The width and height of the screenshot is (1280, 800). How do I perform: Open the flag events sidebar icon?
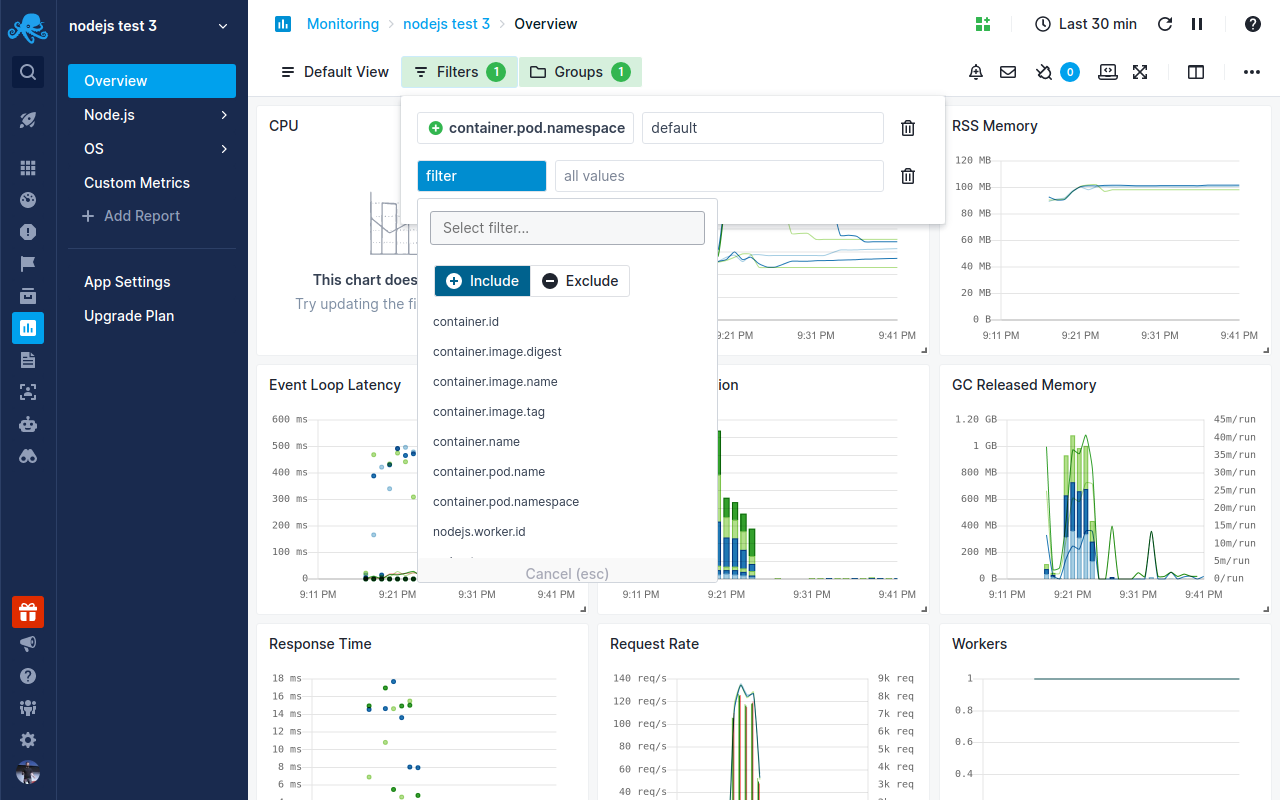click(x=28, y=264)
